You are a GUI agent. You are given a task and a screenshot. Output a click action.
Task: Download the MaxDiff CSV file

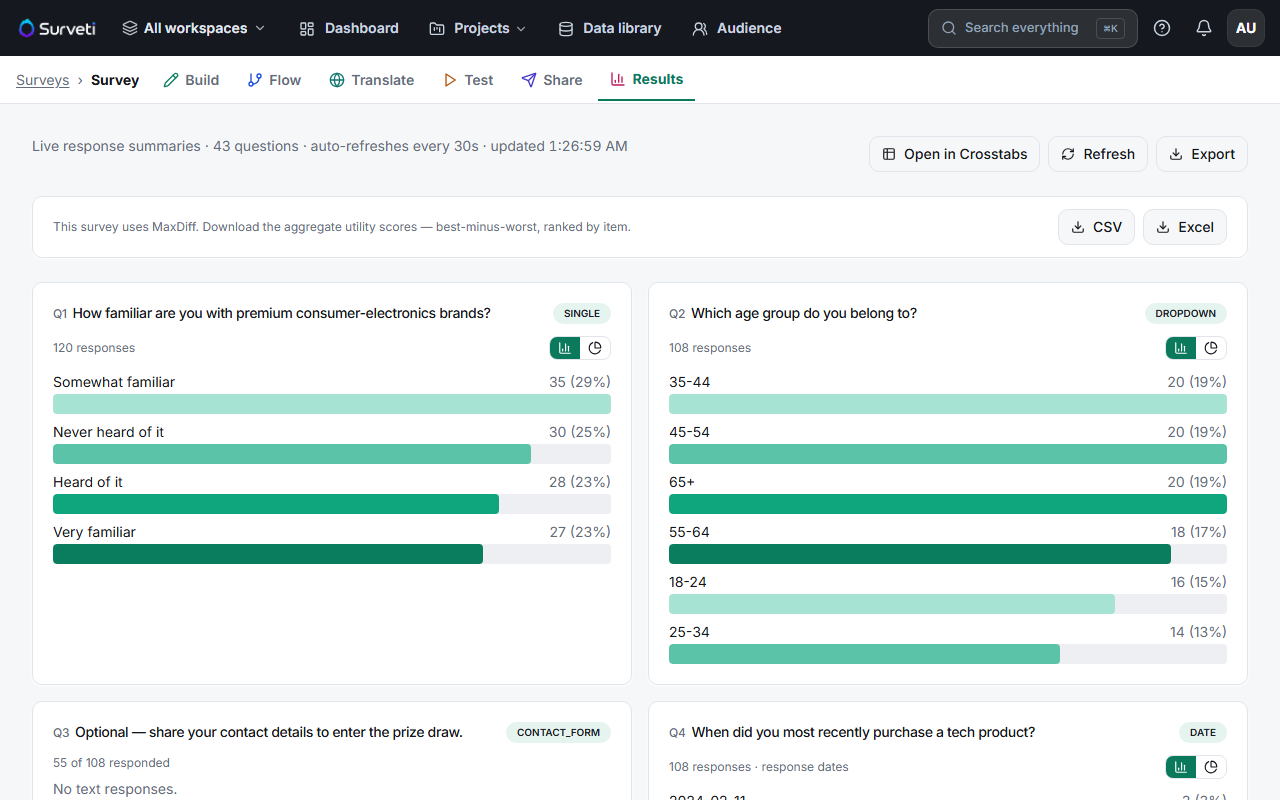(1096, 227)
